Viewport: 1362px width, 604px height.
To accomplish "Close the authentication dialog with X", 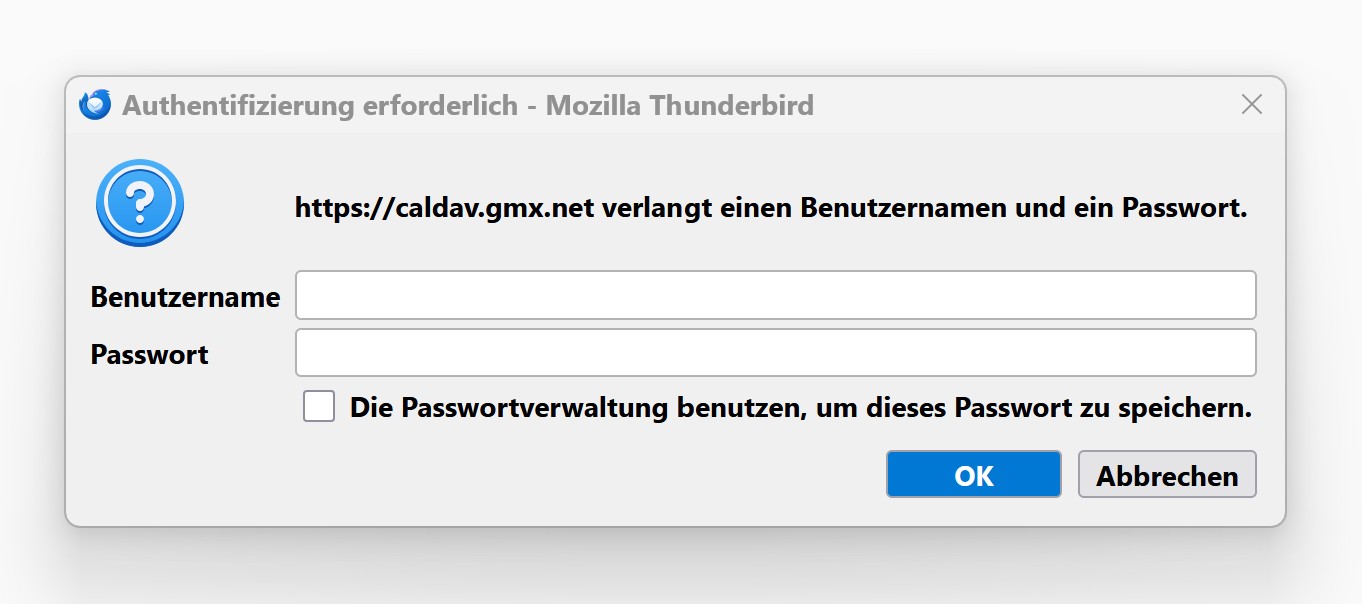I will [1251, 104].
